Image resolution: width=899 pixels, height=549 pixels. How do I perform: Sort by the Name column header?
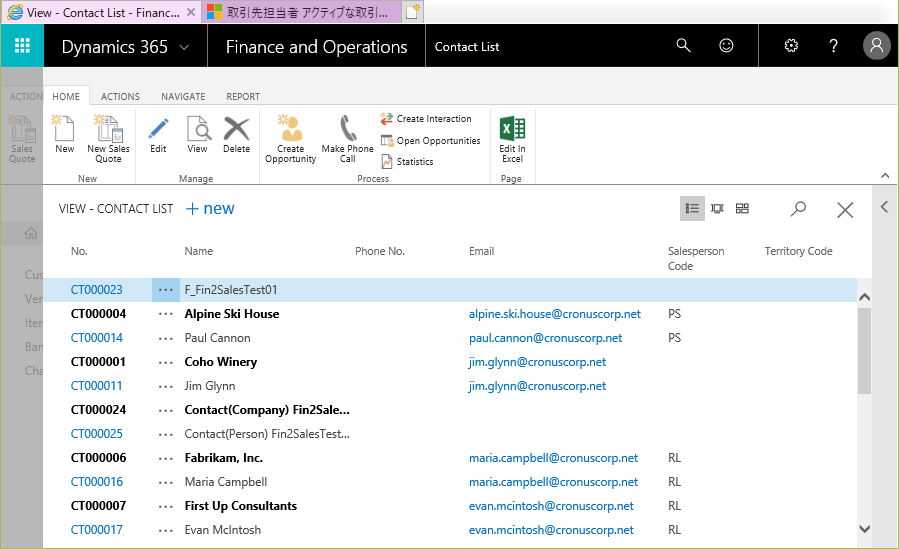point(198,251)
